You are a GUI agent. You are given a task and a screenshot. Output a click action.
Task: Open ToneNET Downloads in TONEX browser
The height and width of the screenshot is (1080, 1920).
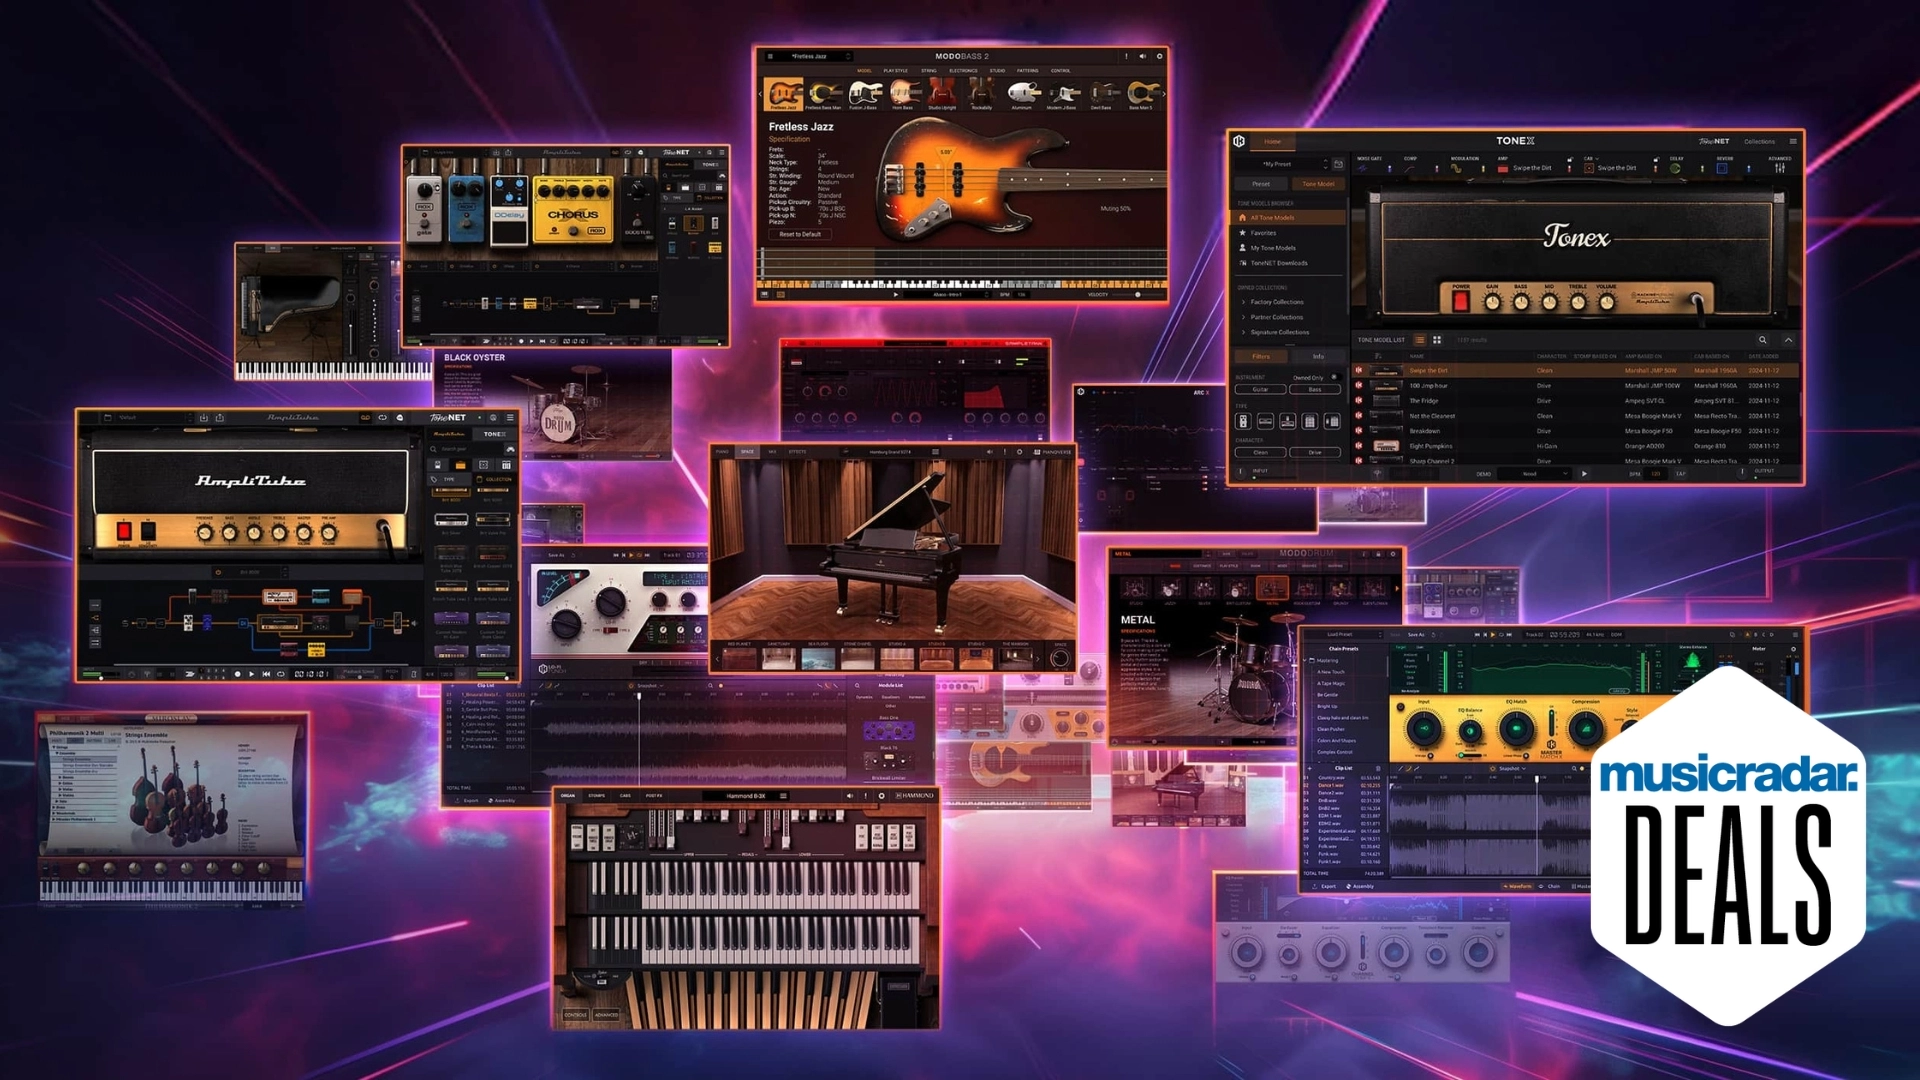1278,263
